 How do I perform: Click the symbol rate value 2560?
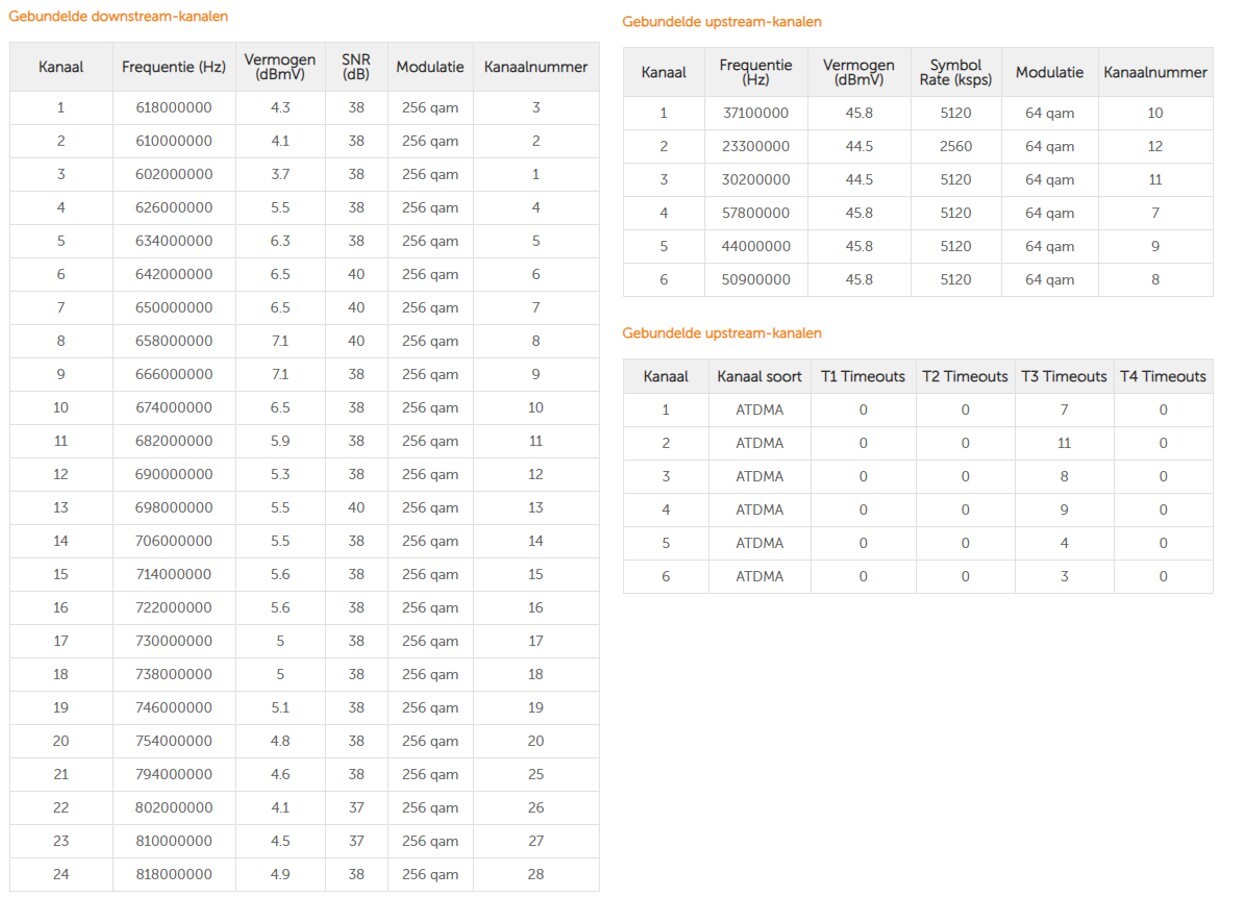(x=955, y=146)
